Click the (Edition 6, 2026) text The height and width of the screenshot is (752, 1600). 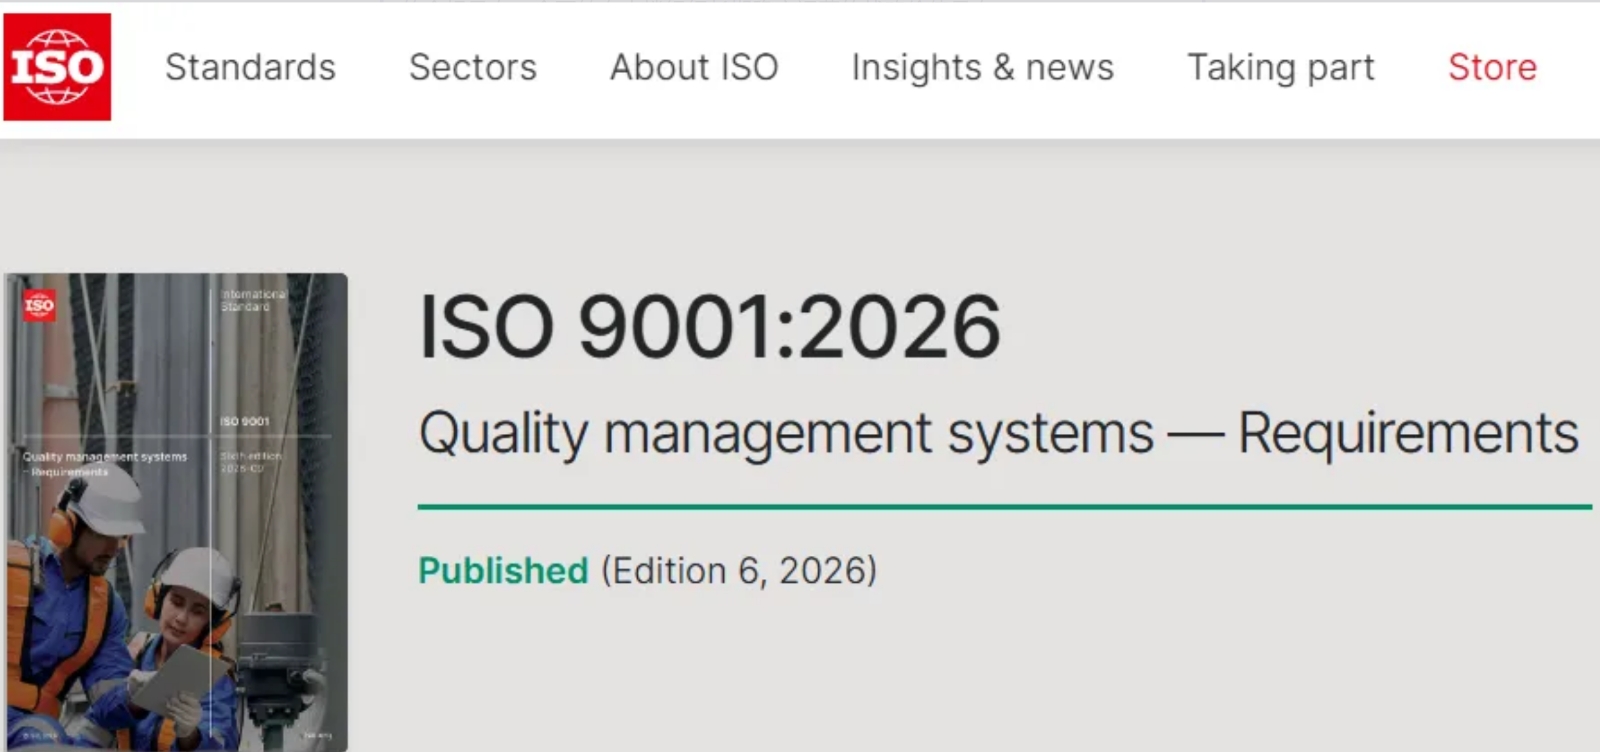click(x=739, y=570)
